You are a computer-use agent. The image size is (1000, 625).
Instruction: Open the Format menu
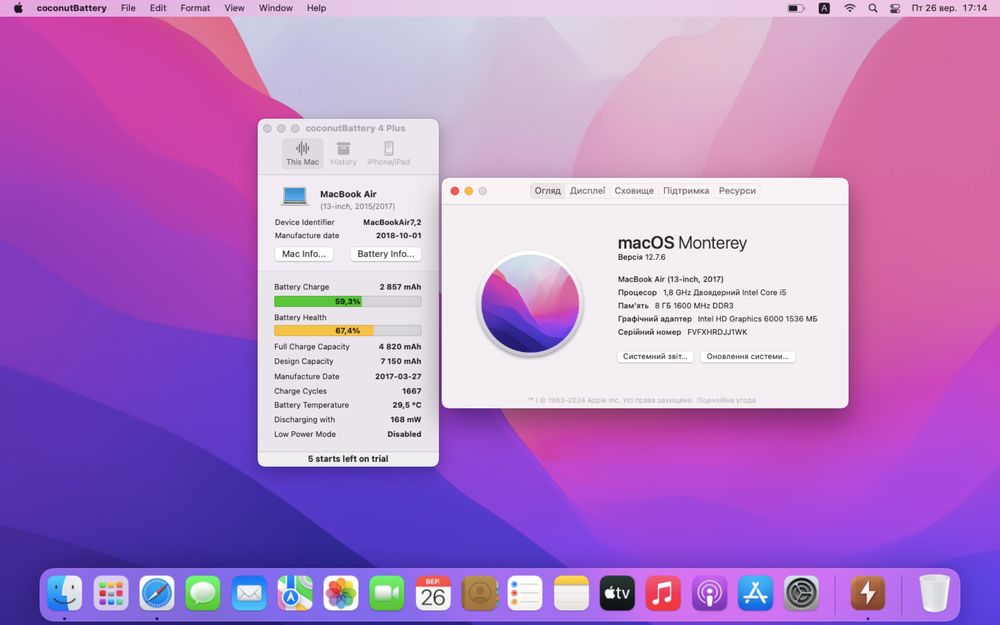click(195, 8)
